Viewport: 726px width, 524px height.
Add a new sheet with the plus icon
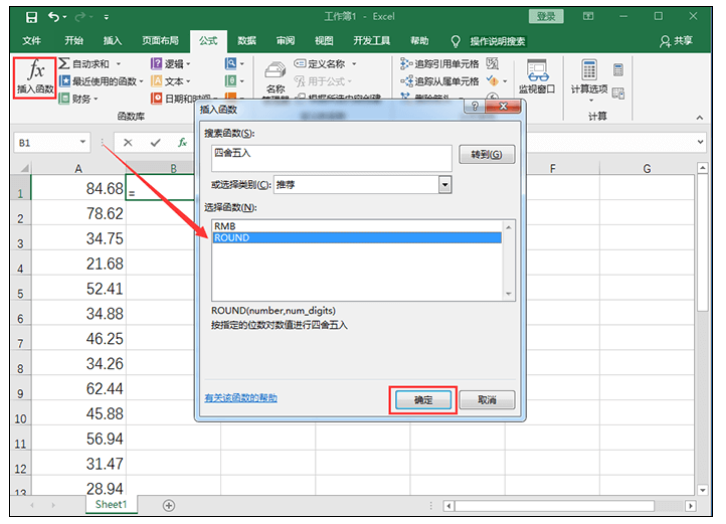tap(169, 505)
